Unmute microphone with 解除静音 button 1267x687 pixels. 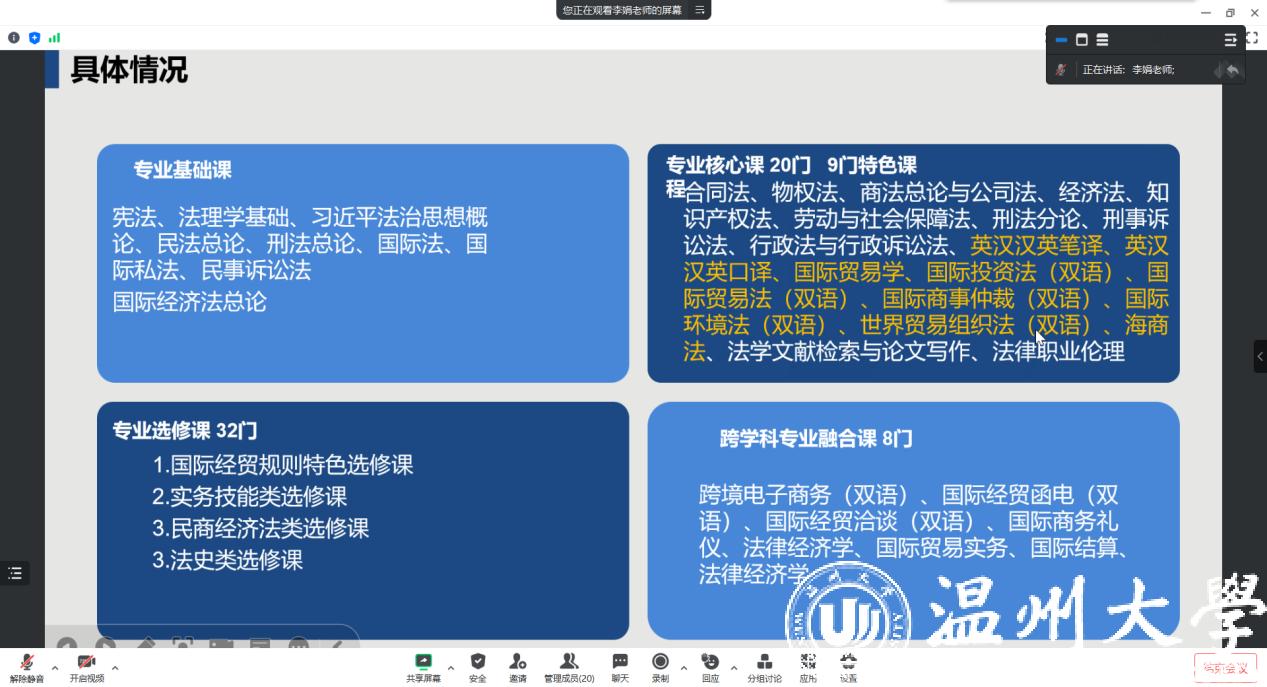(27, 666)
